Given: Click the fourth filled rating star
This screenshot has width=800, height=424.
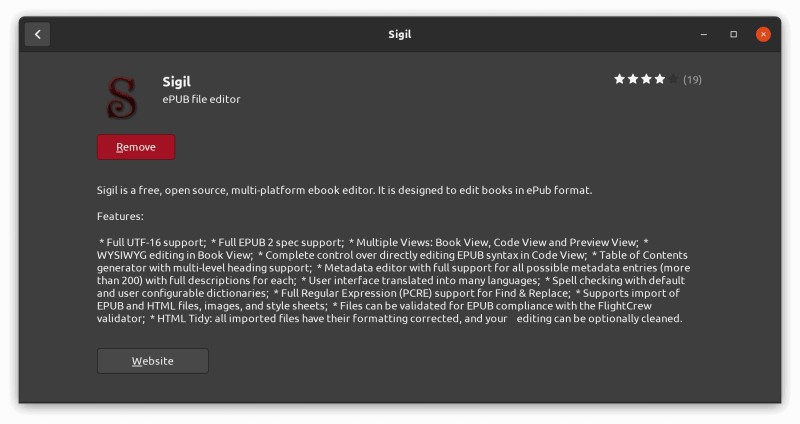Looking at the screenshot, I should click(x=659, y=79).
